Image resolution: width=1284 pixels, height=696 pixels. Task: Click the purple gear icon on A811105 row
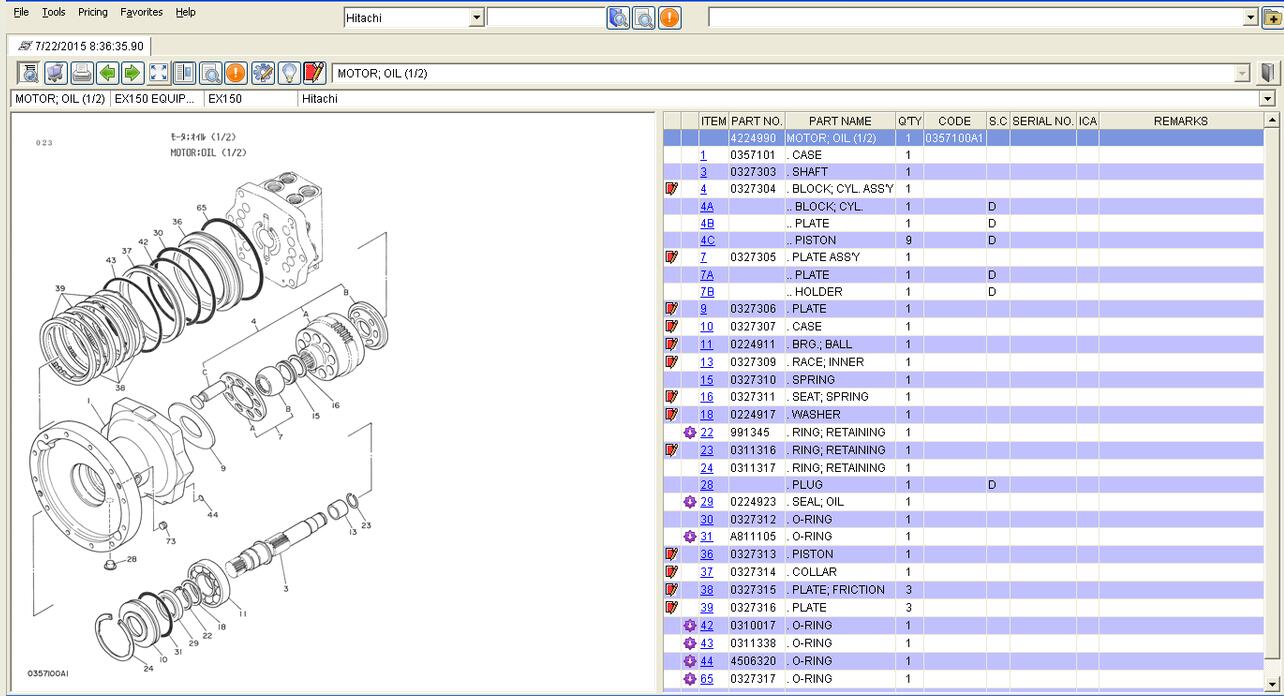pos(690,536)
